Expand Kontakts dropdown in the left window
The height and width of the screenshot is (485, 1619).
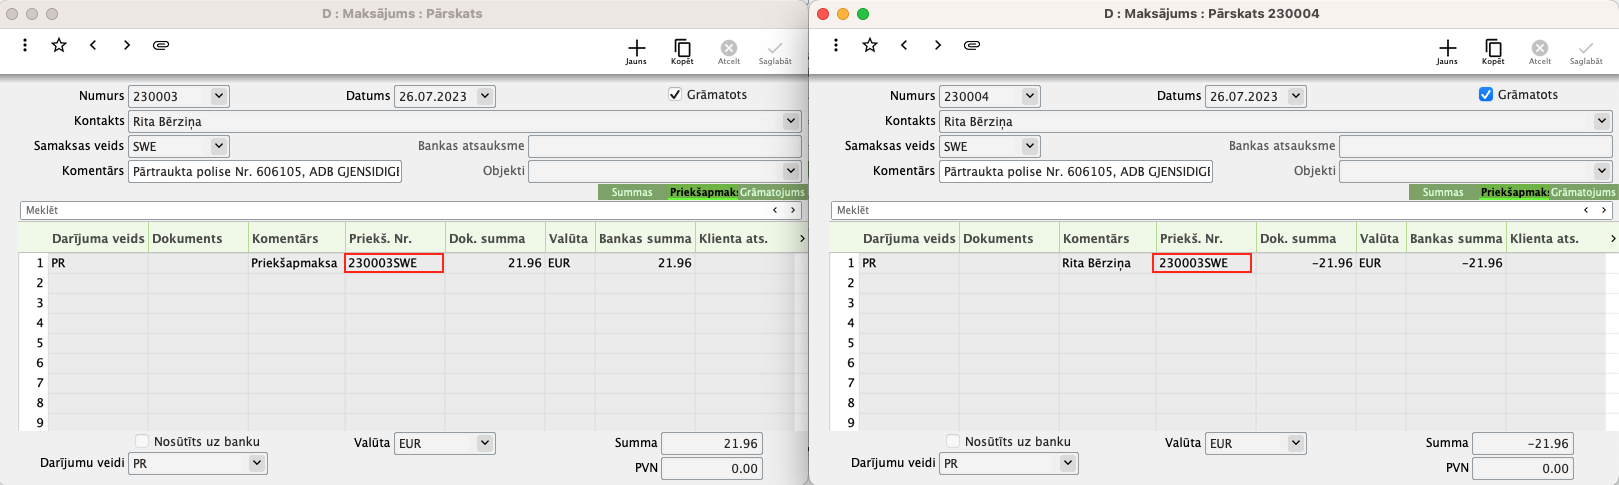pyautogui.click(x=791, y=121)
